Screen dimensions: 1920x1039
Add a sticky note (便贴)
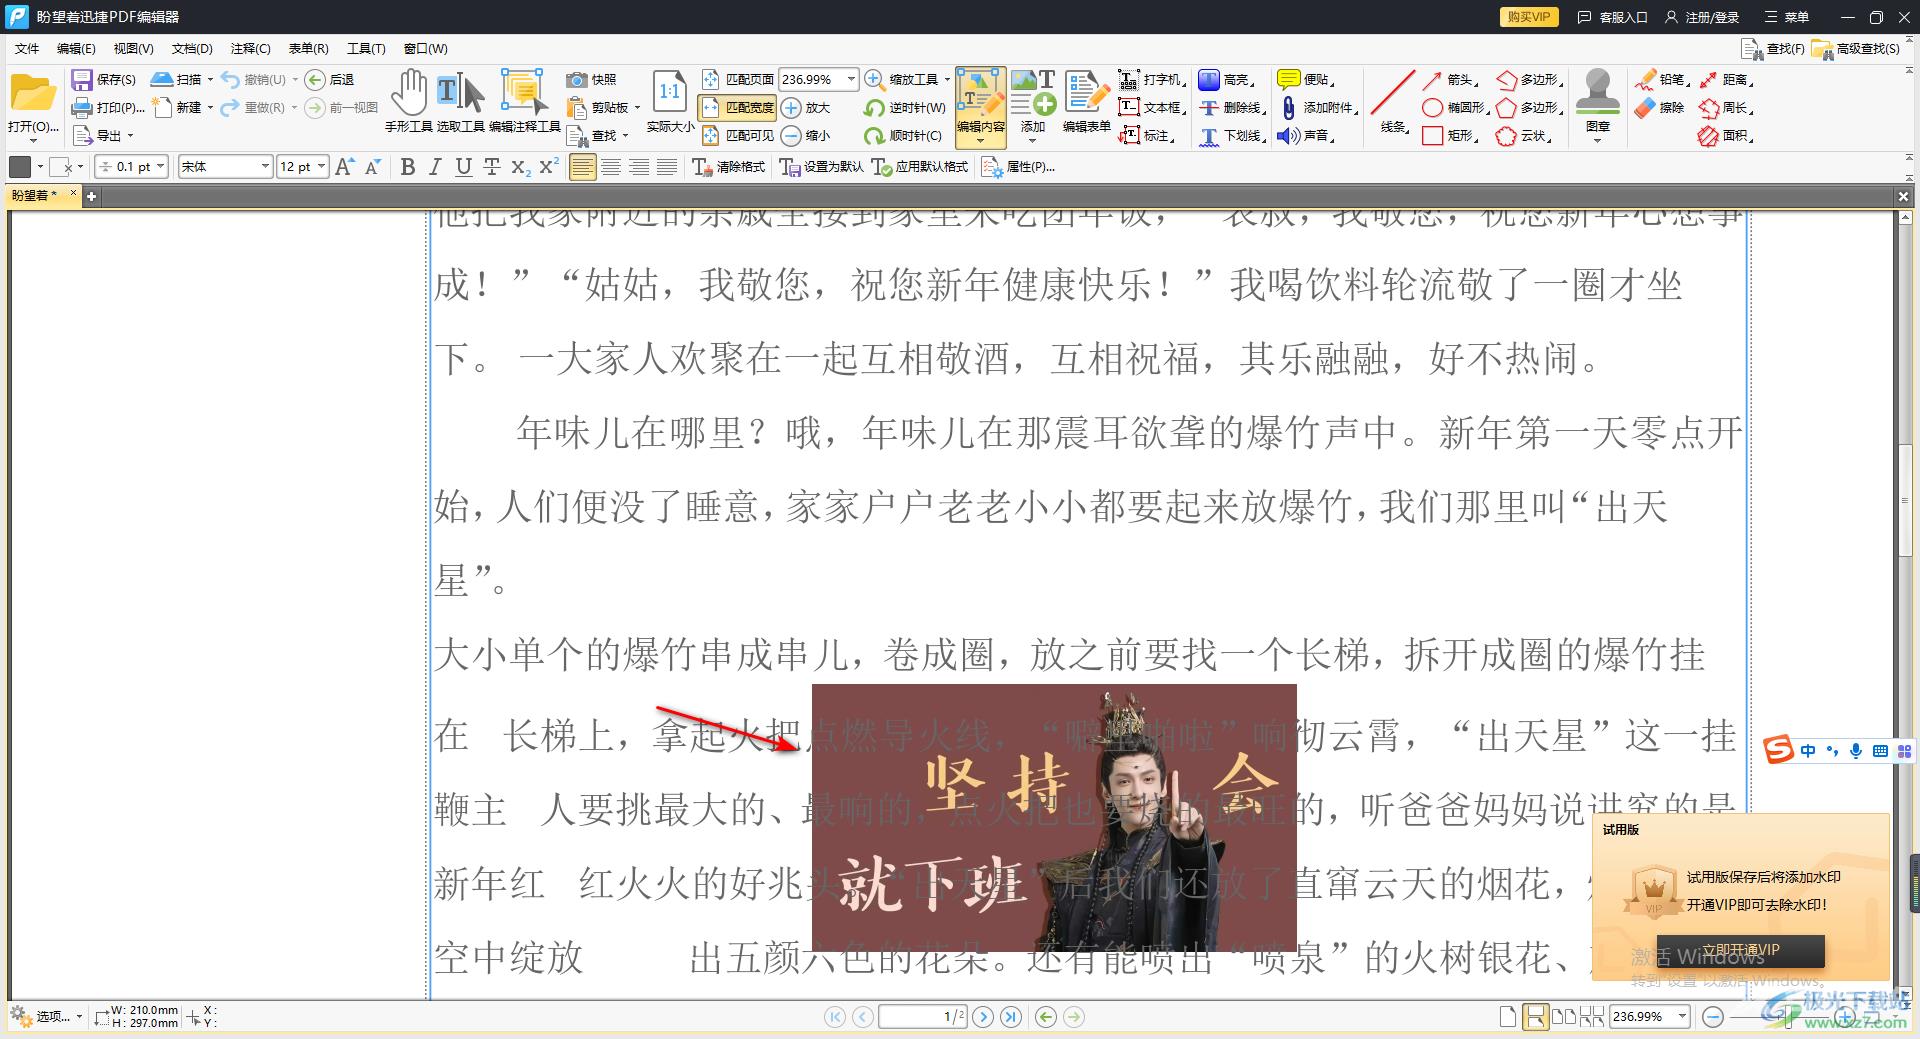point(1306,79)
